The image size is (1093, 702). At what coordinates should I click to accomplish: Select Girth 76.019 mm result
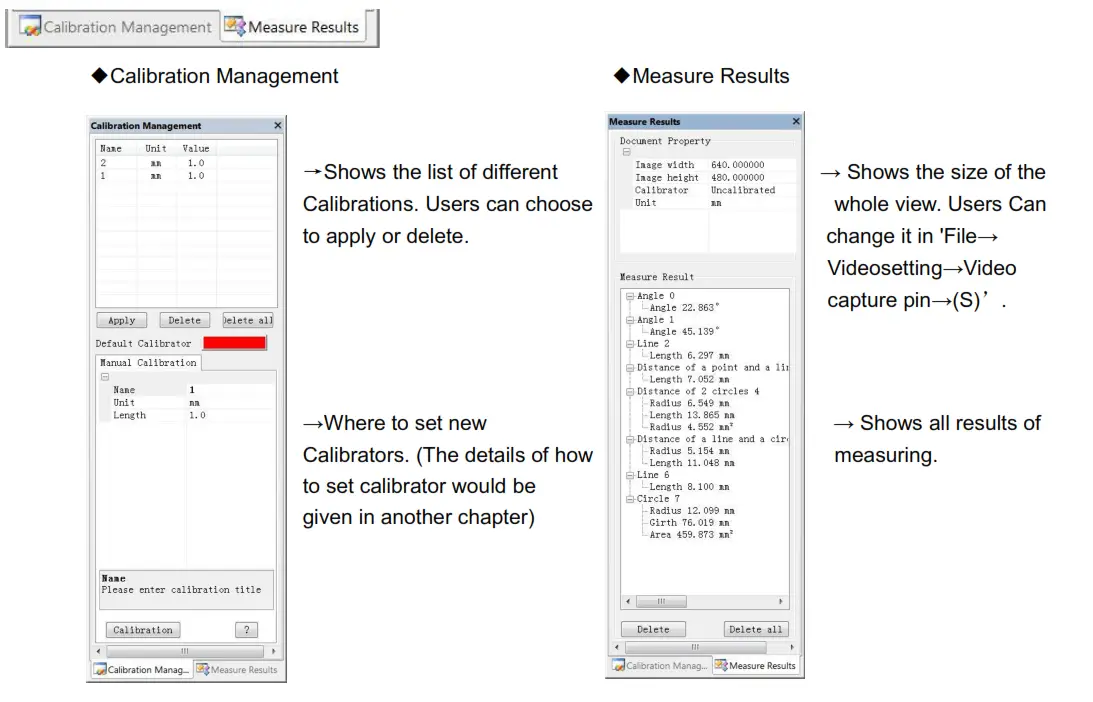tap(689, 522)
